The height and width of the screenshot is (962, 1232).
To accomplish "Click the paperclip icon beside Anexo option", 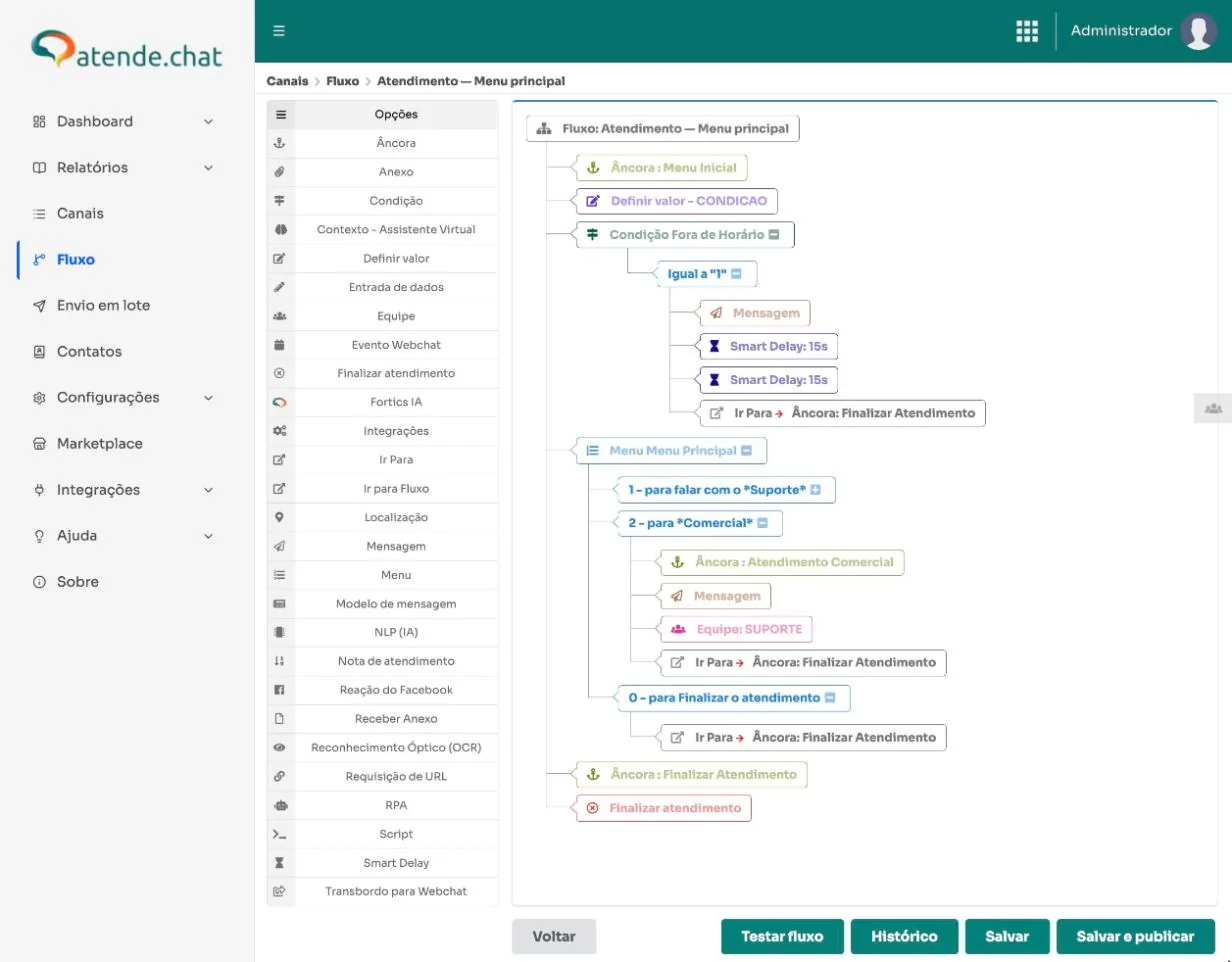I will (280, 172).
